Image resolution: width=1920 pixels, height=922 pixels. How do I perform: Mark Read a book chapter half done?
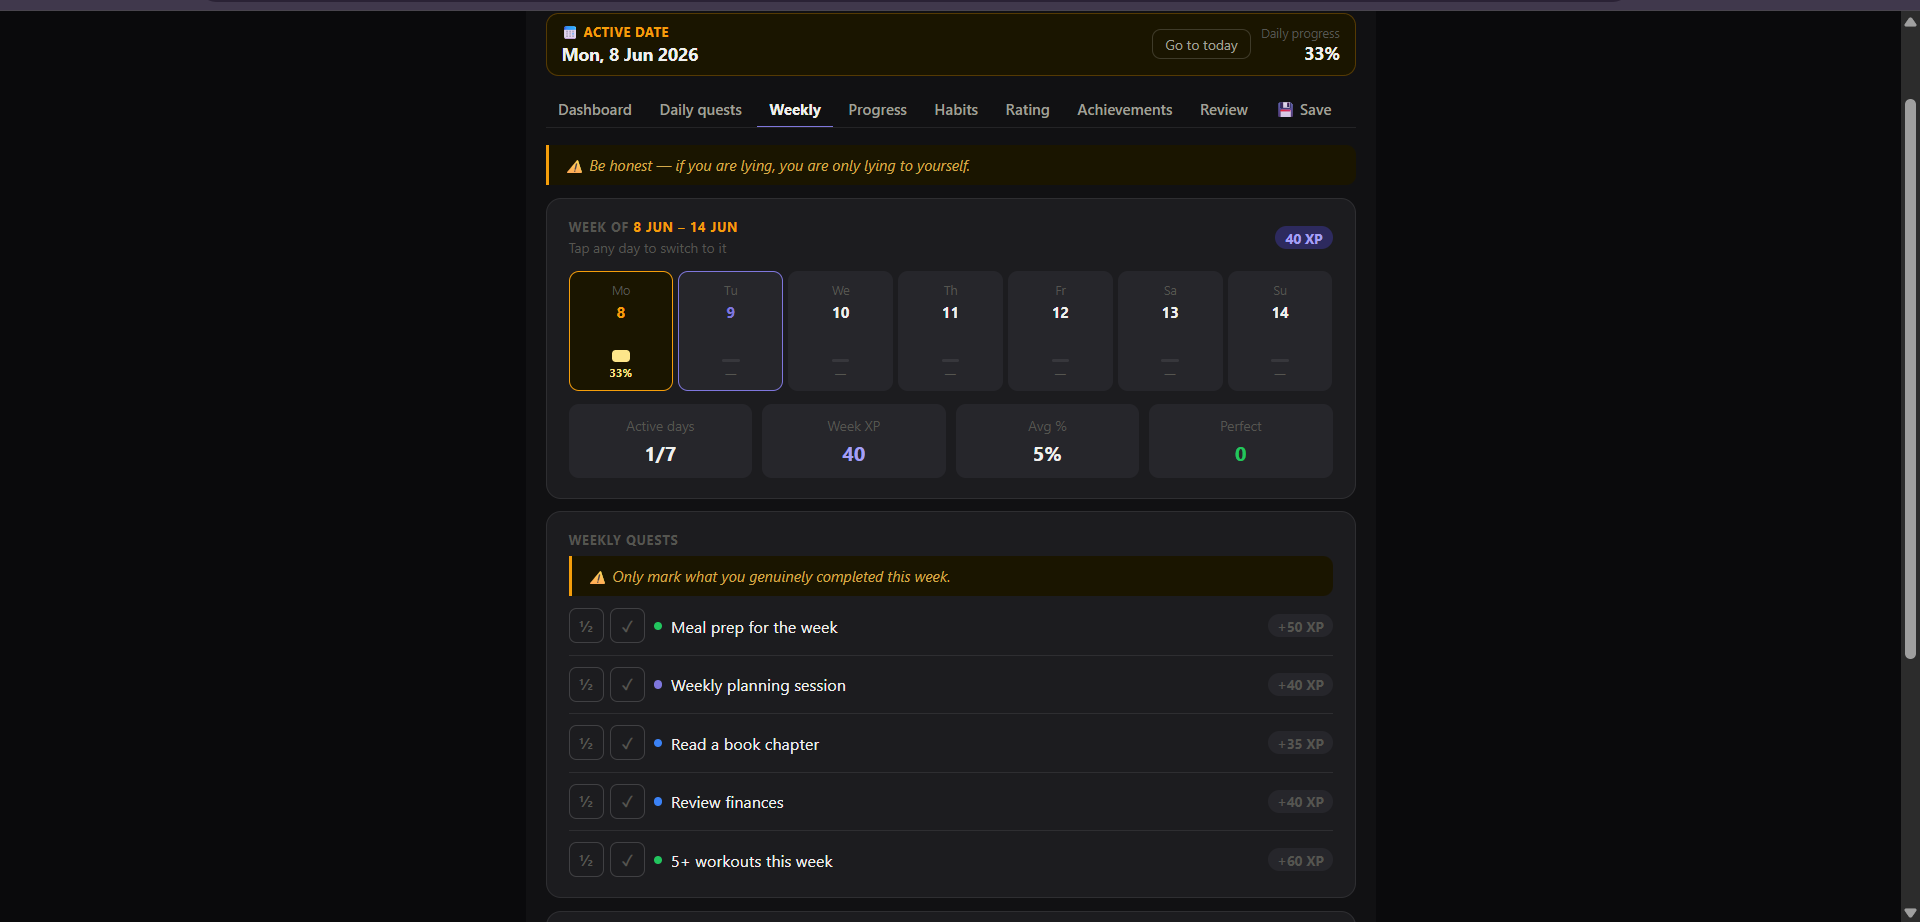tap(586, 744)
